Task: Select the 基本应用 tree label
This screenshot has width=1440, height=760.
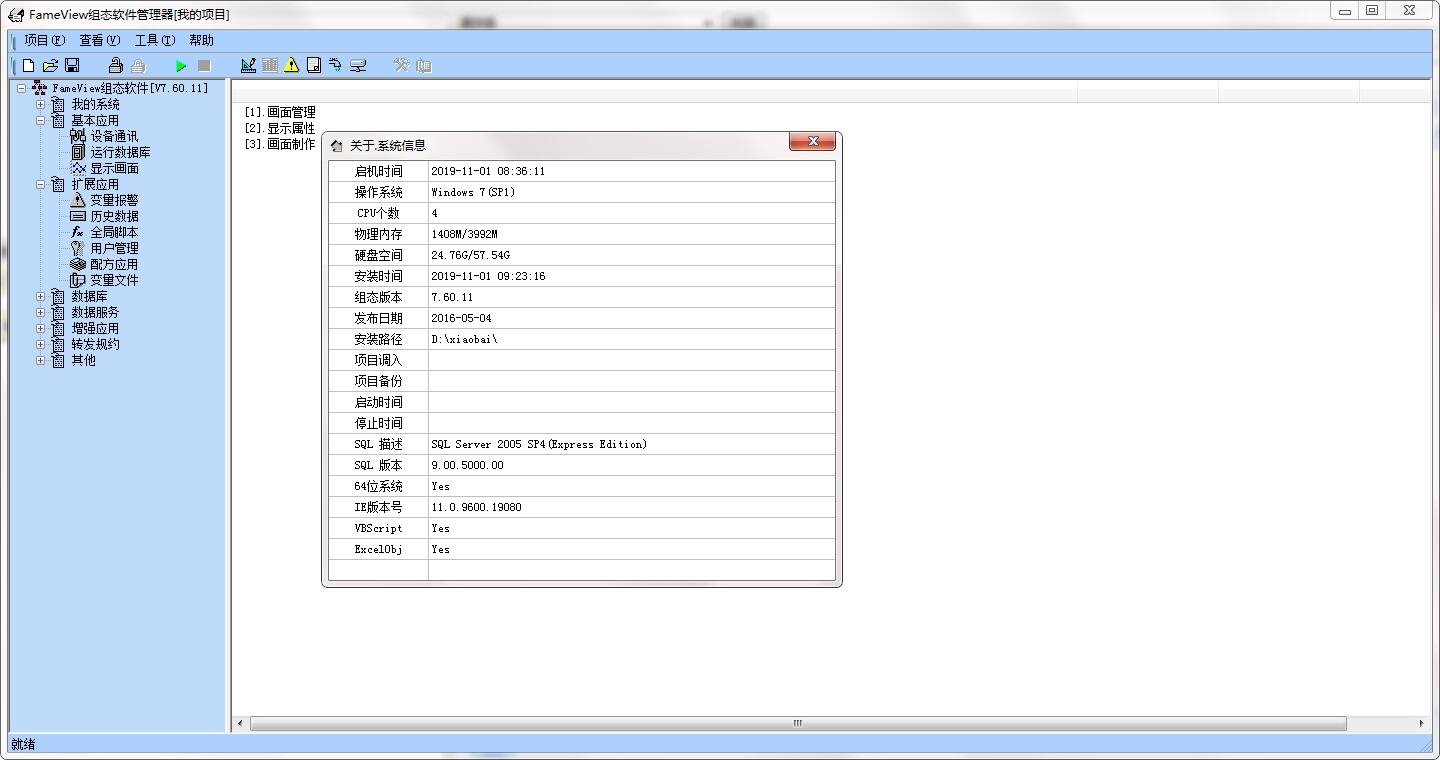Action: click(95, 120)
